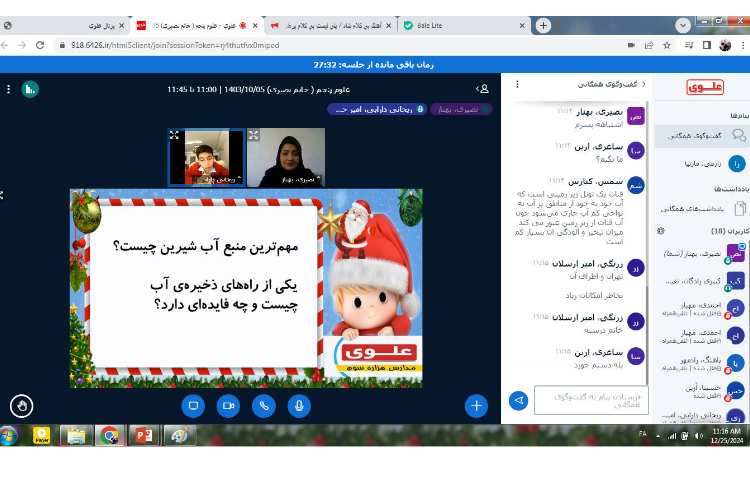This screenshot has height=480, width=750.
Task: Open the tab search dropdown chevron
Action: click(683, 25)
